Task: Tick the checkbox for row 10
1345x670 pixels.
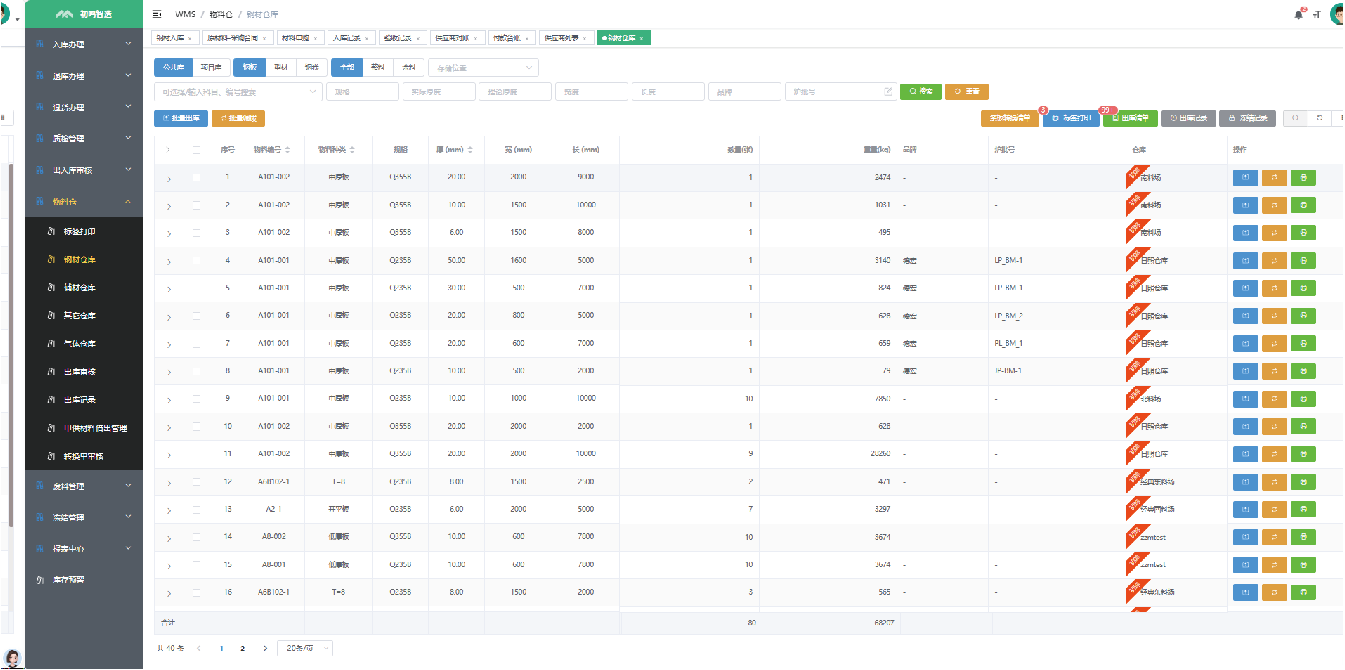Action: pos(196,426)
